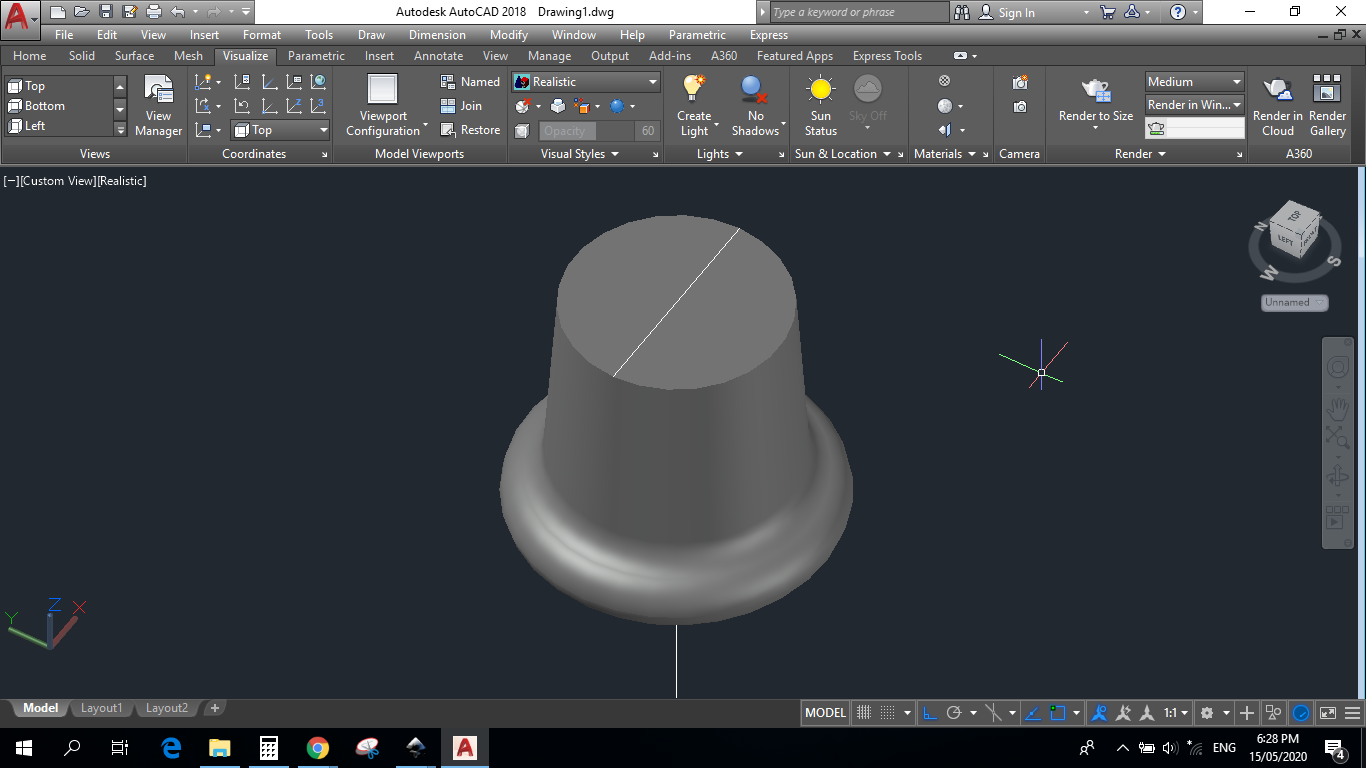Click the MODEL space button in status bar
This screenshot has height=768, width=1366.
tap(826, 713)
